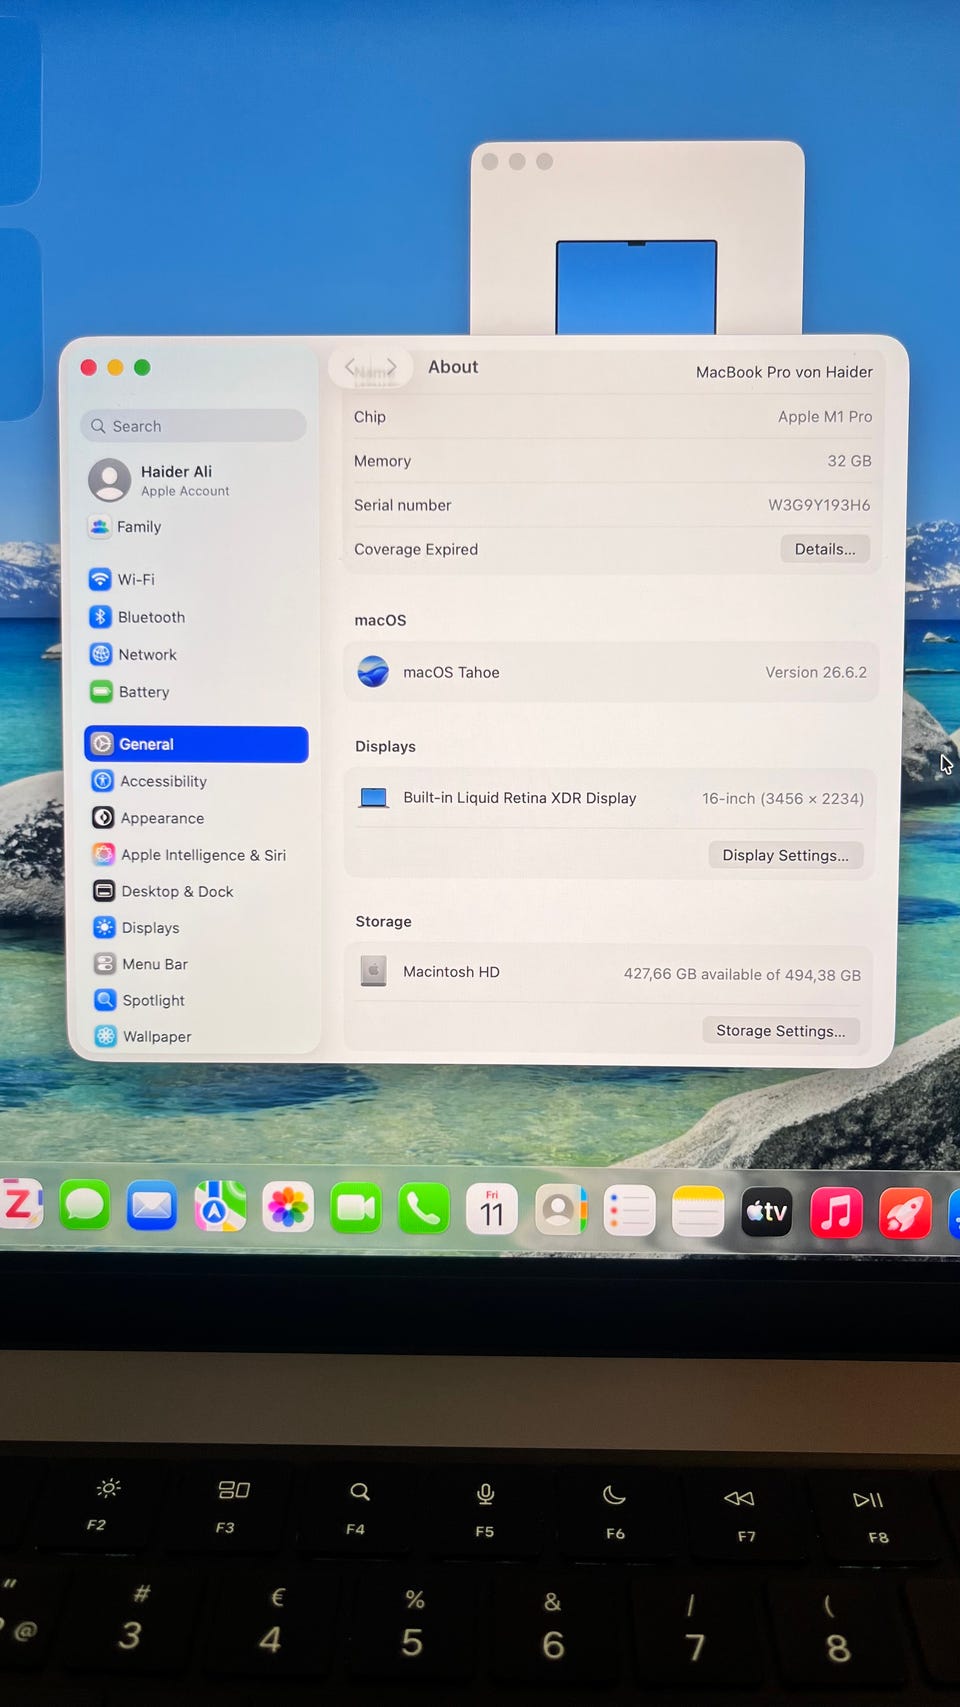Viewport: 960px width, 1707px height.
Task: Go forward with the right chevron
Action: click(392, 367)
